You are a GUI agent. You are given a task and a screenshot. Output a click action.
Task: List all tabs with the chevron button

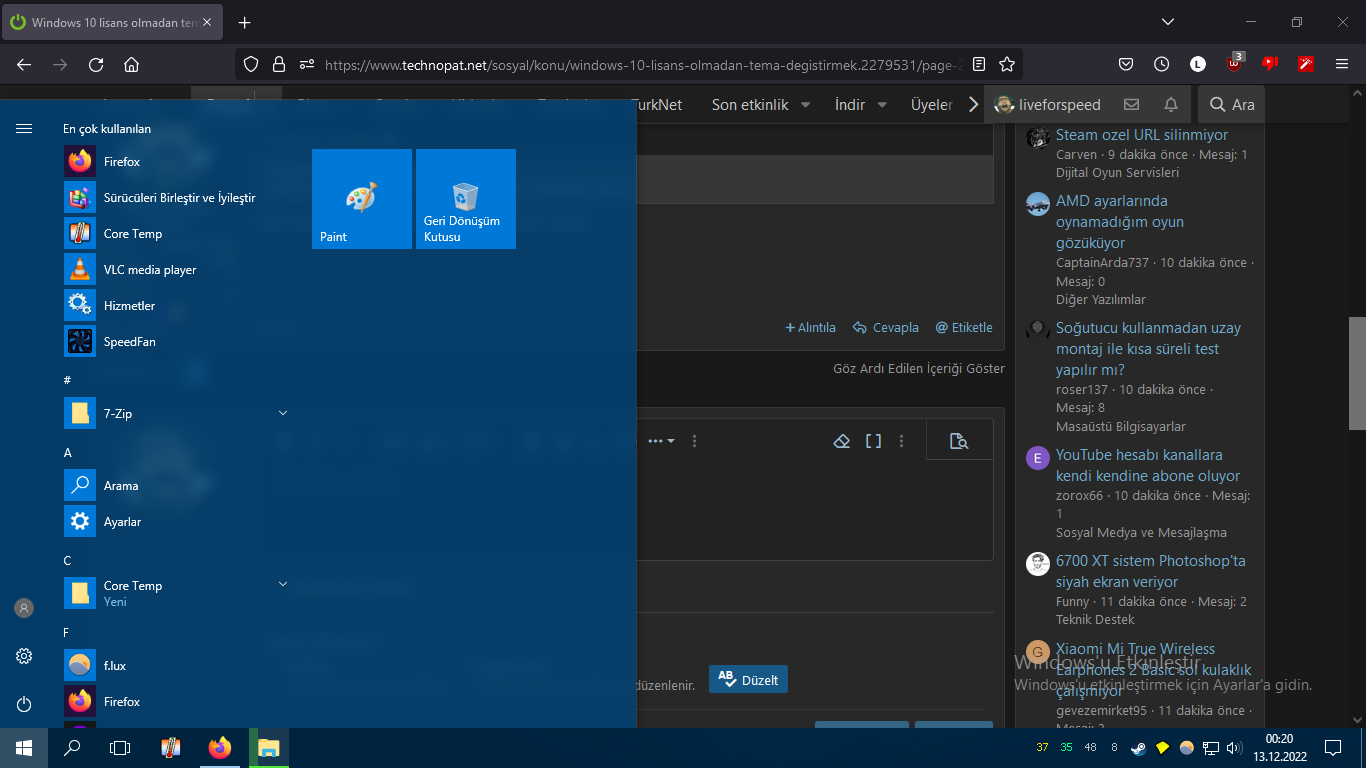click(x=1168, y=22)
